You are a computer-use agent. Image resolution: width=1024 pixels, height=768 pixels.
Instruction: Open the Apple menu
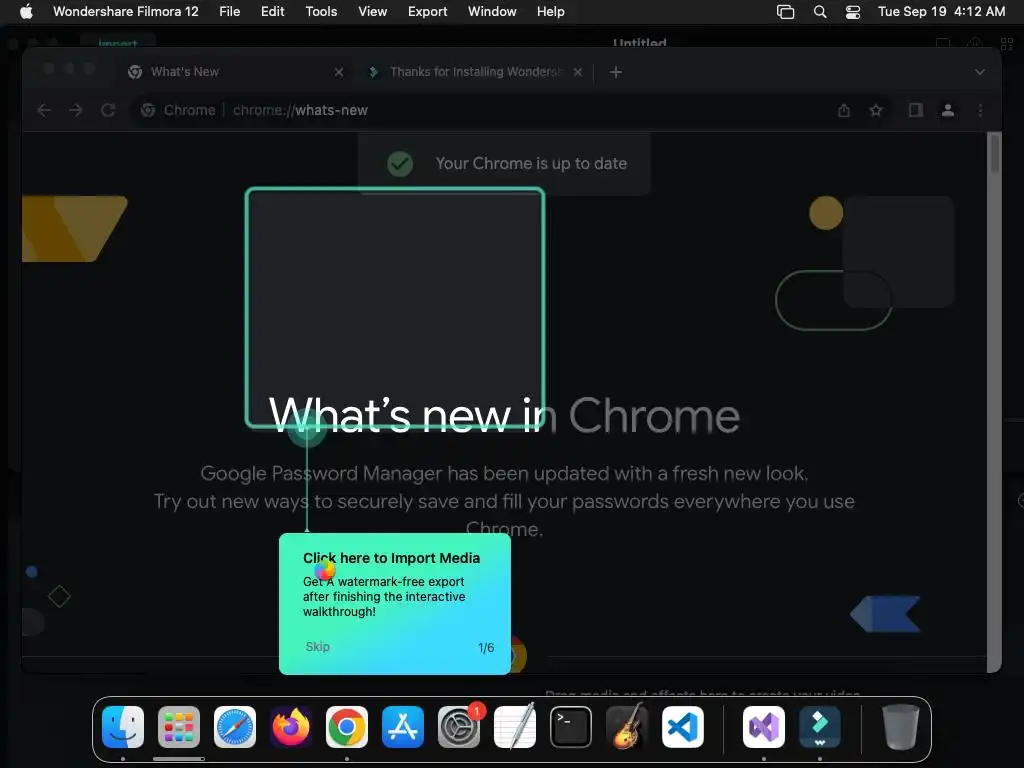[26, 12]
